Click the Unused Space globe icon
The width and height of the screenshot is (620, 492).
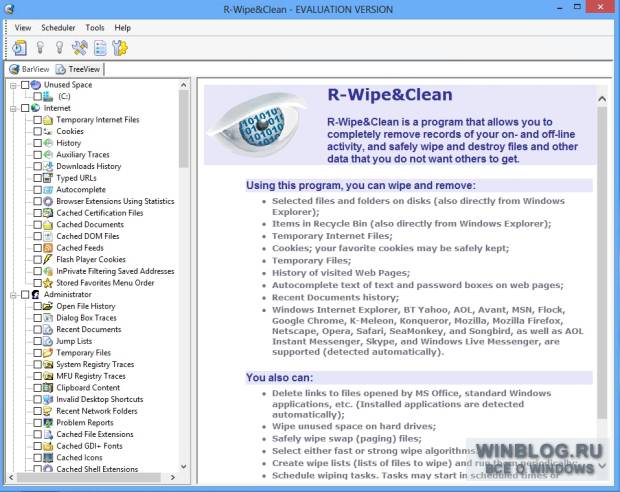click(36, 85)
